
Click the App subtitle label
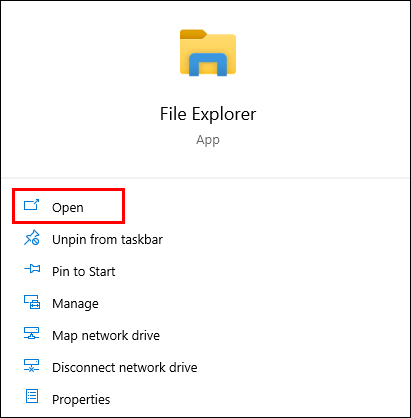tap(208, 140)
